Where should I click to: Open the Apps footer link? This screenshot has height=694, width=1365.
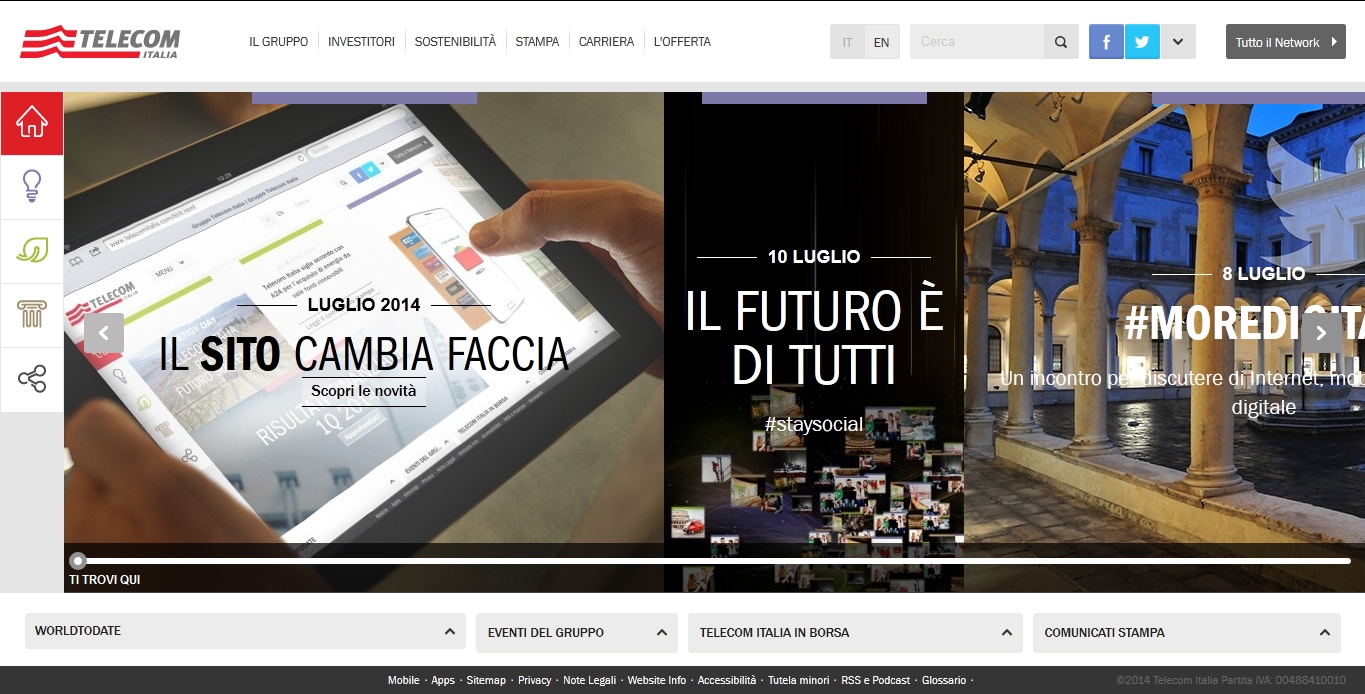443,680
